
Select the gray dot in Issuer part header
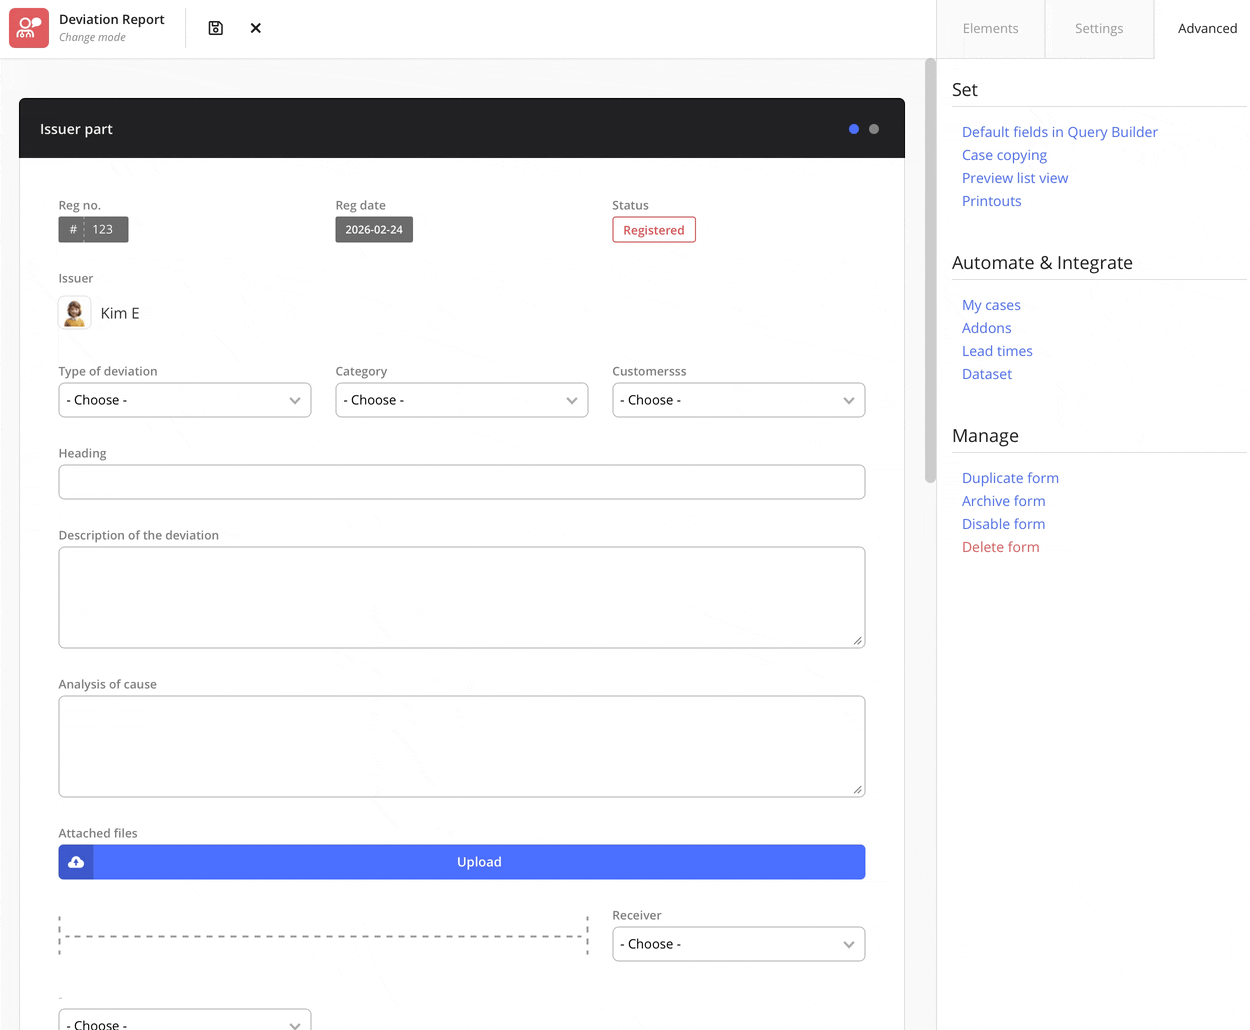874,129
